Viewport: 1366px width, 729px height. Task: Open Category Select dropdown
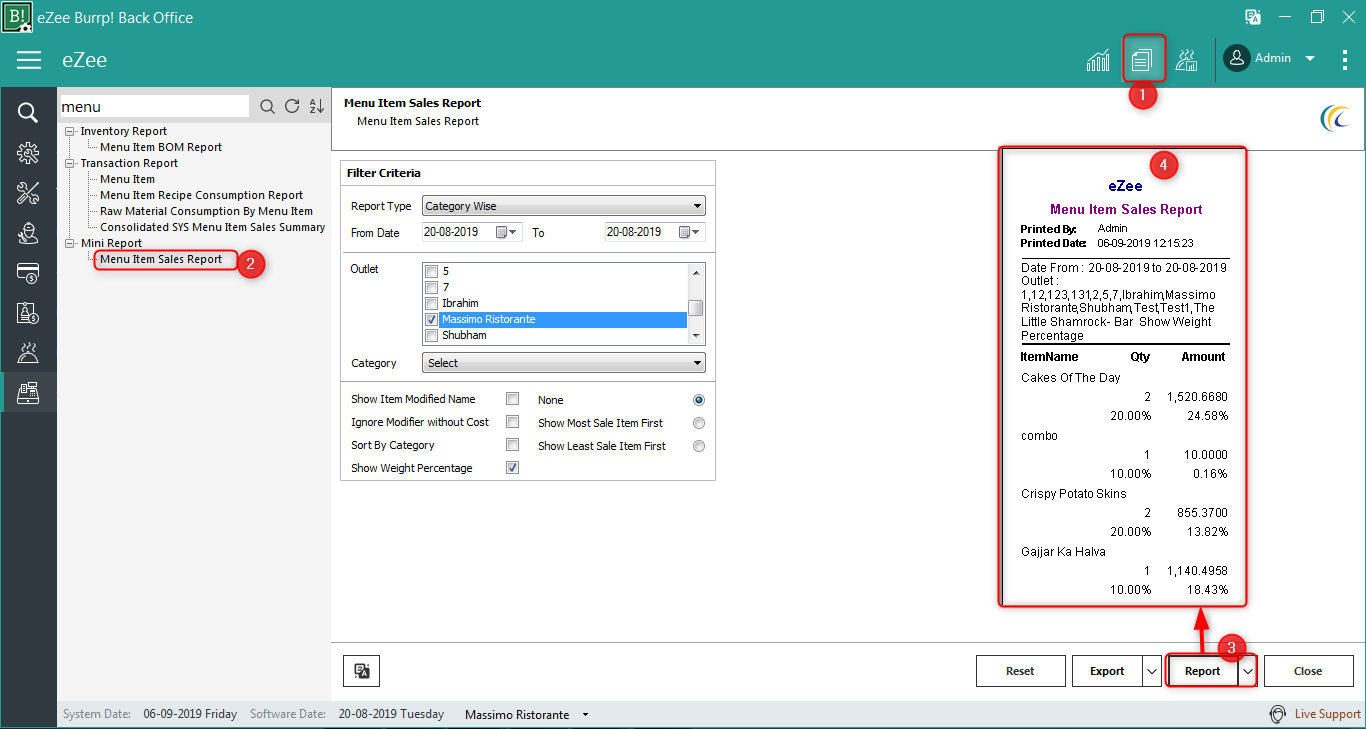click(564, 363)
